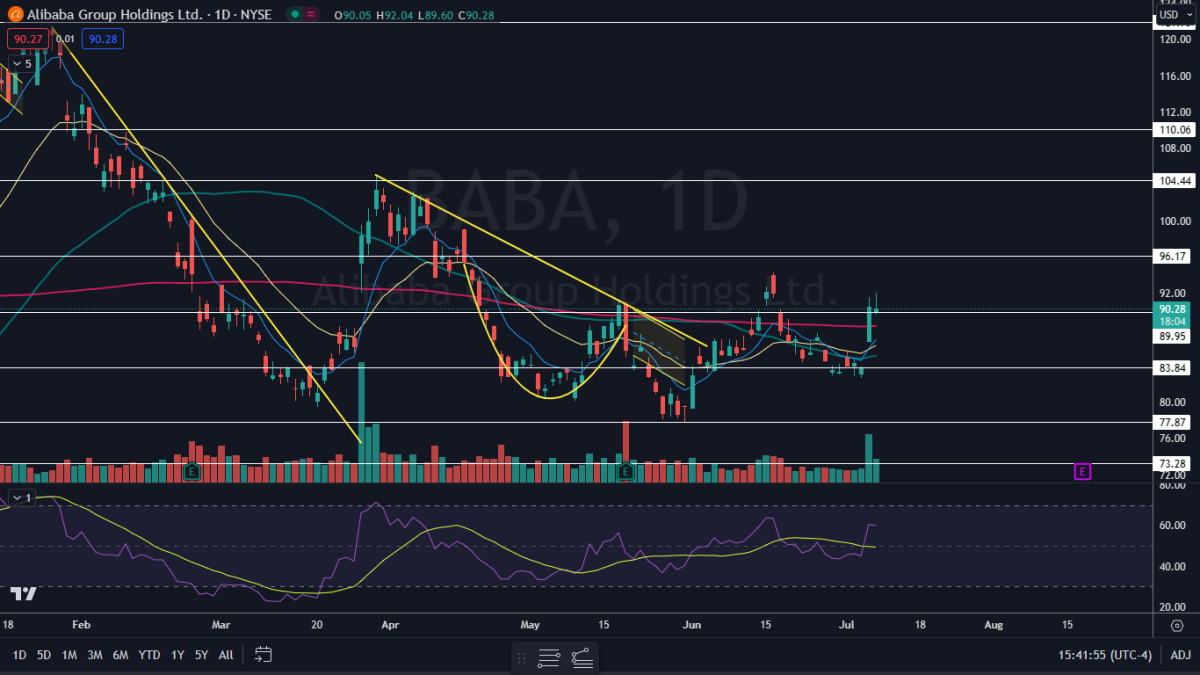Image resolution: width=1200 pixels, height=675 pixels.
Task: Open chart settings via the hexagon gear icon
Action: point(1177,625)
